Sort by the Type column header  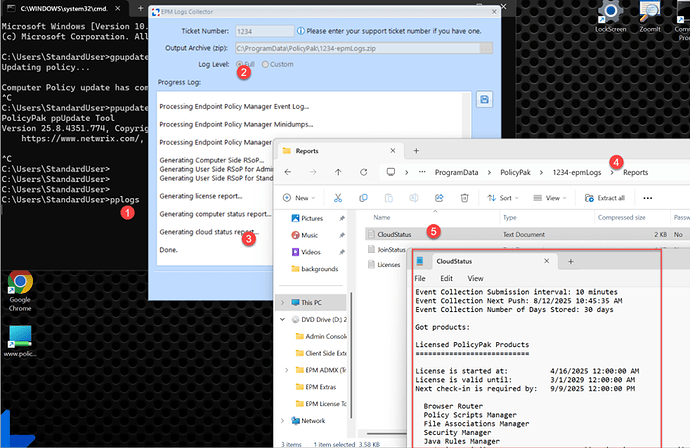(510, 217)
